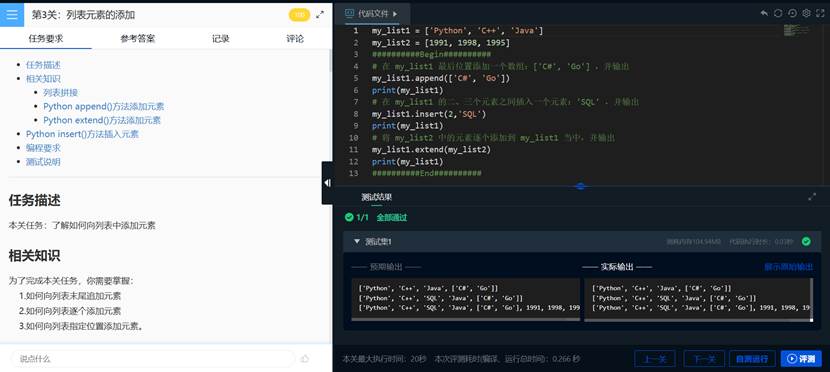Open the 任务描述 contents link
Viewport: 830px width, 372px height.
point(43,65)
